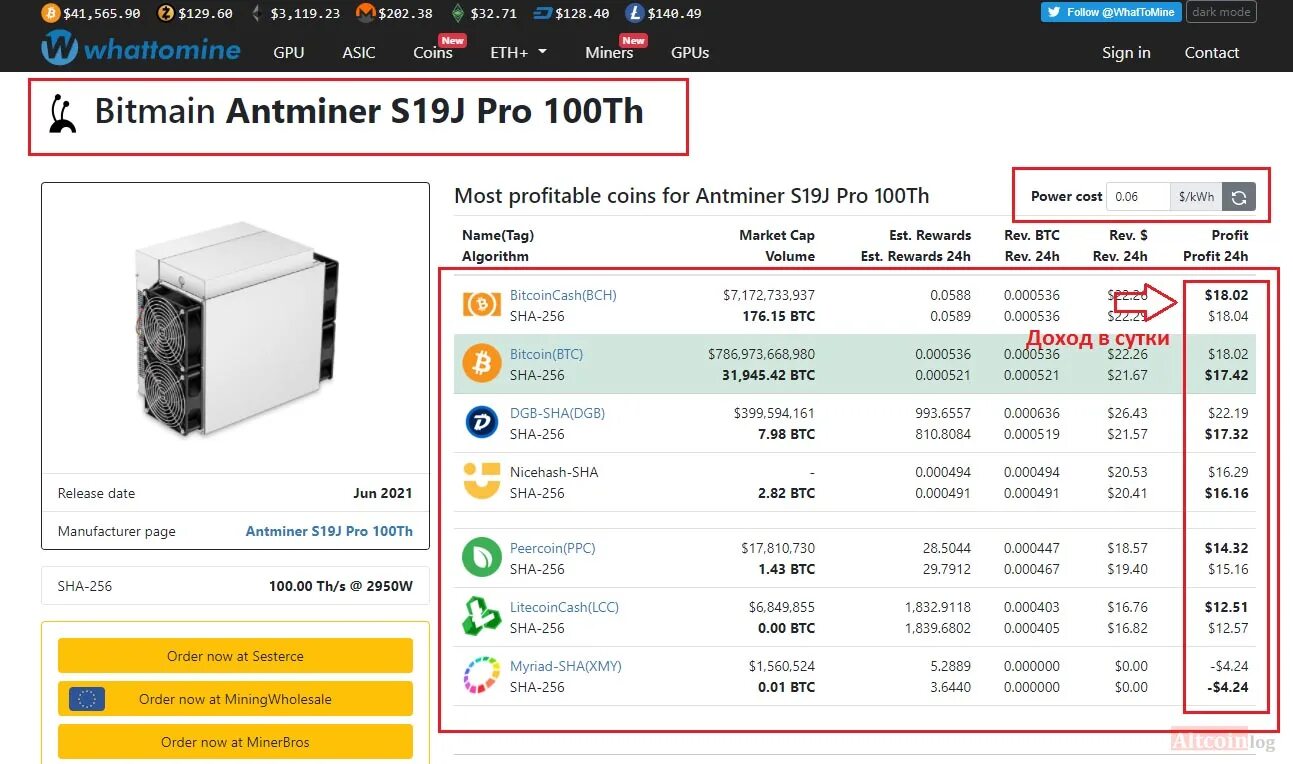Image resolution: width=1293 pixels, height=764 pixels.
Task: Click the Bitcoin ticker icon $41,565.90
Action: [50, 13]
